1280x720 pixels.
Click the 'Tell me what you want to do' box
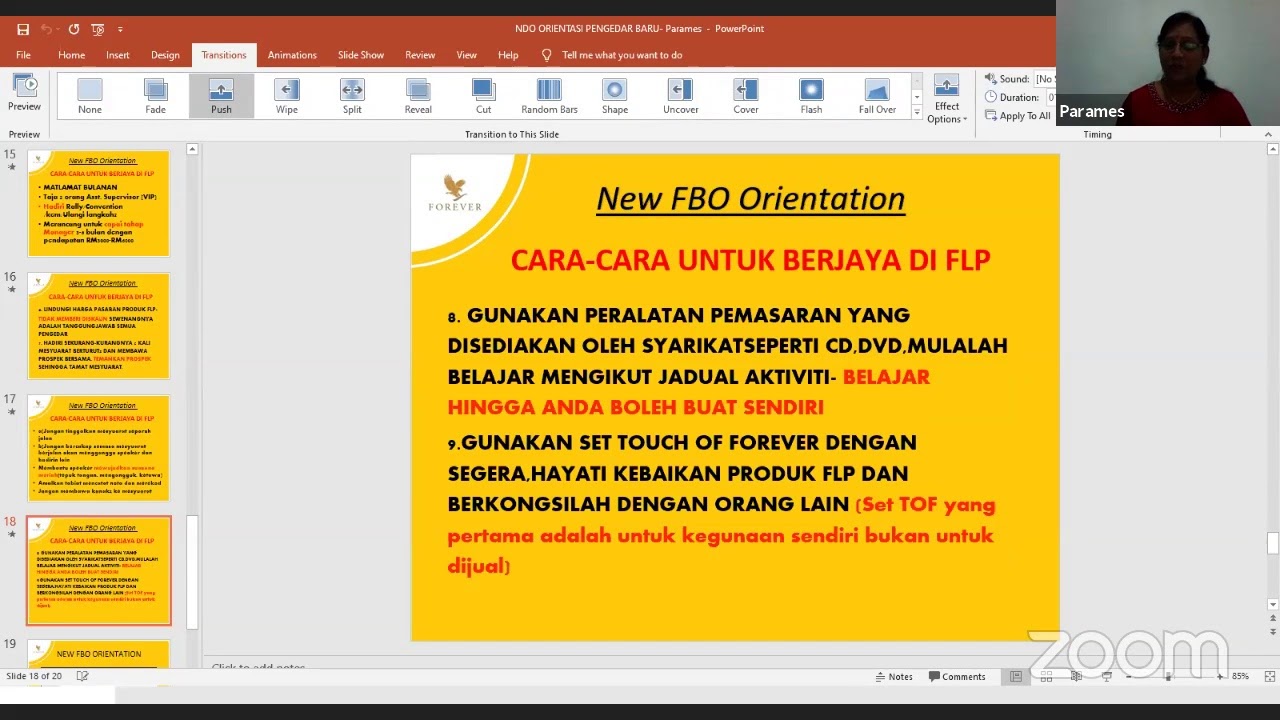point(622,55)
